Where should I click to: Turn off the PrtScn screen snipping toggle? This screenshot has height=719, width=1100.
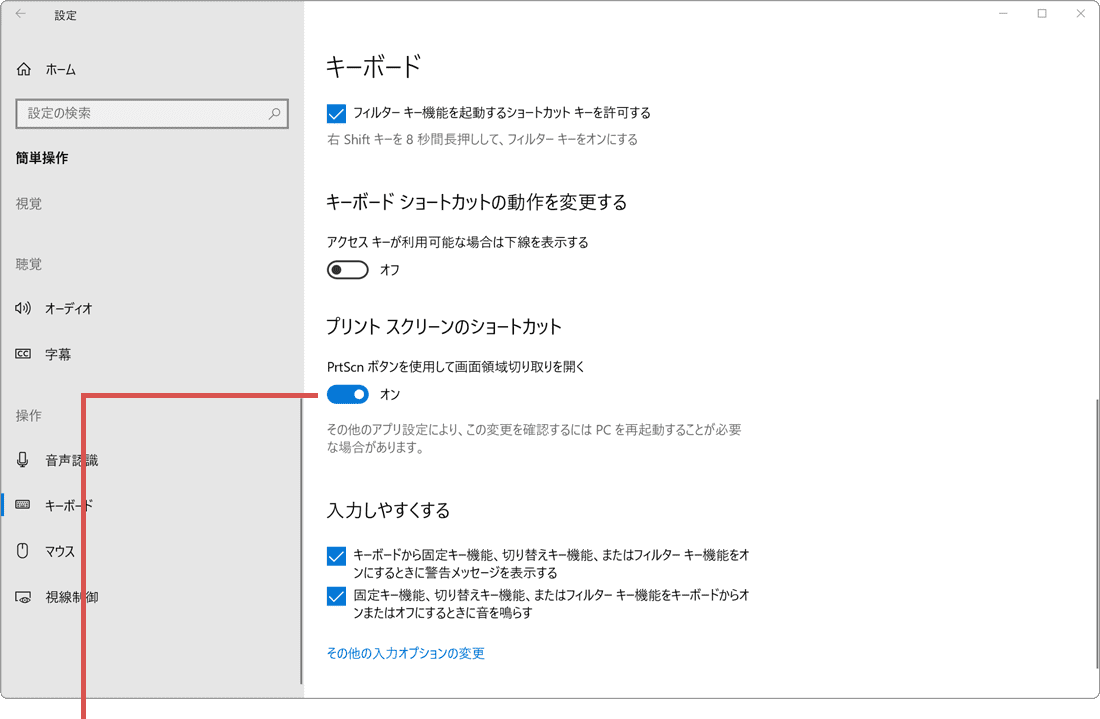(x=347, y=394)
